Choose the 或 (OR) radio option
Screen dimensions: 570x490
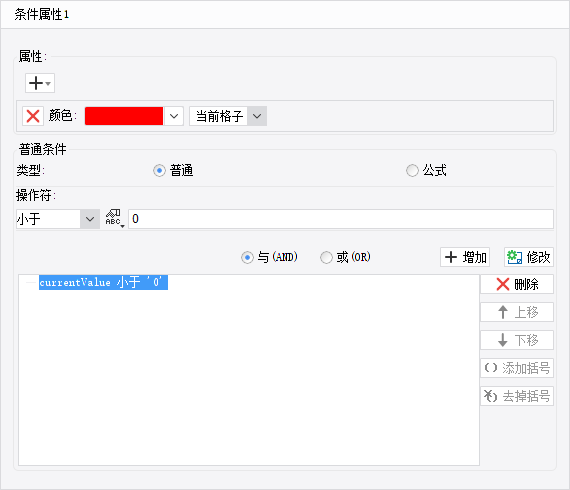click(326, 257)
